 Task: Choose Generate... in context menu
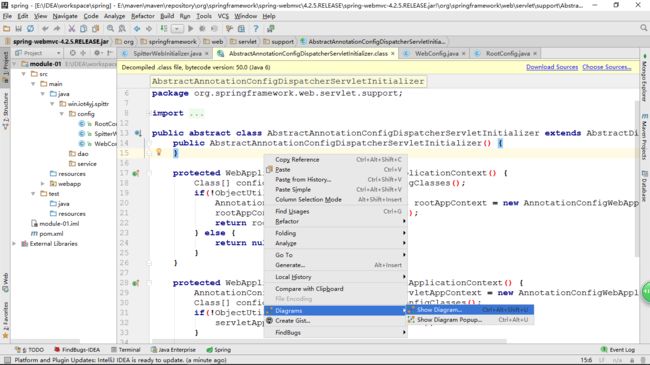(336, 265)
